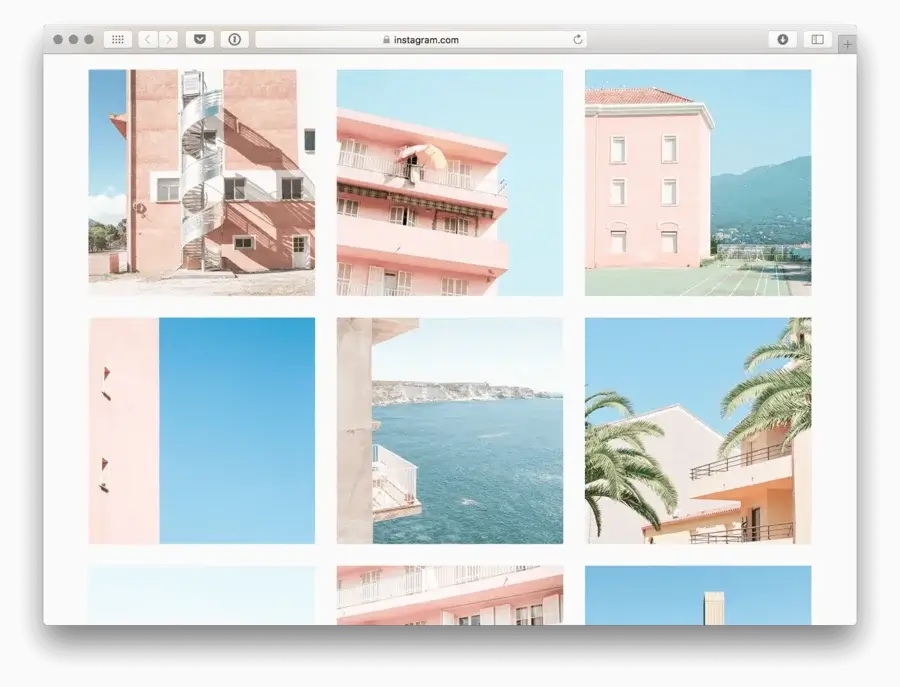Click the Pocket save extension icon
The image size is (900, 687).
point(199,40)
